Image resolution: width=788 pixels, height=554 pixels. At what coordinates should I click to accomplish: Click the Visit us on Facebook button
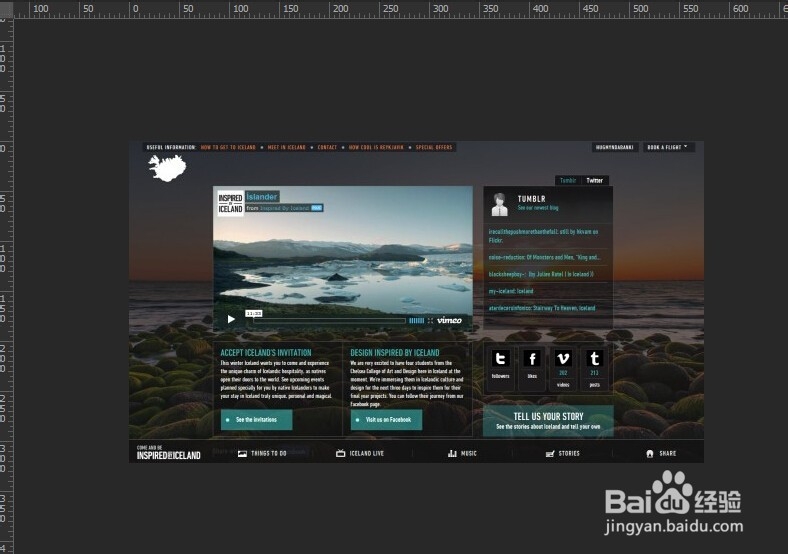386,420
